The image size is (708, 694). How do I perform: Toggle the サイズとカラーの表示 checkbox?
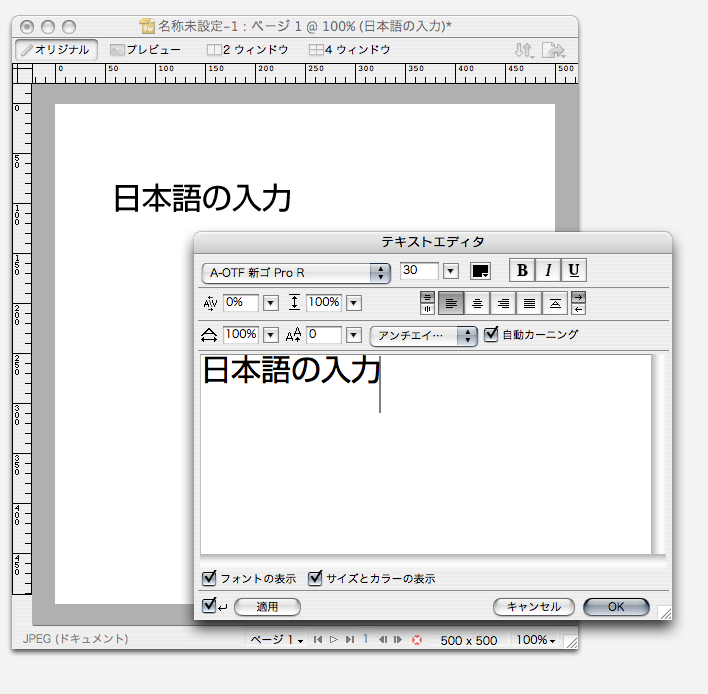pyautogui.click(x=315, y=578)
